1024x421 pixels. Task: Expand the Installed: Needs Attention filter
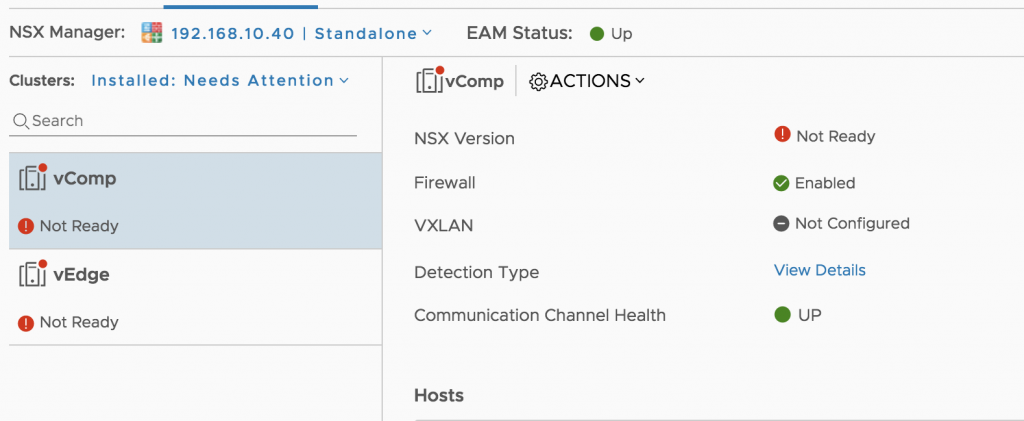pos(220,80)
